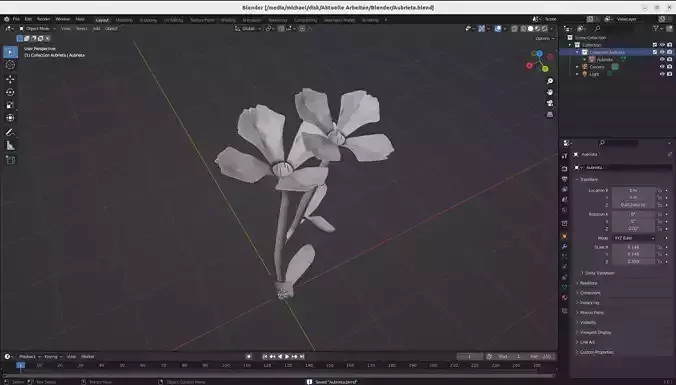Select the Scale tool
The height and width of the screenshot is (385, 676).
(x=10, y=105)
